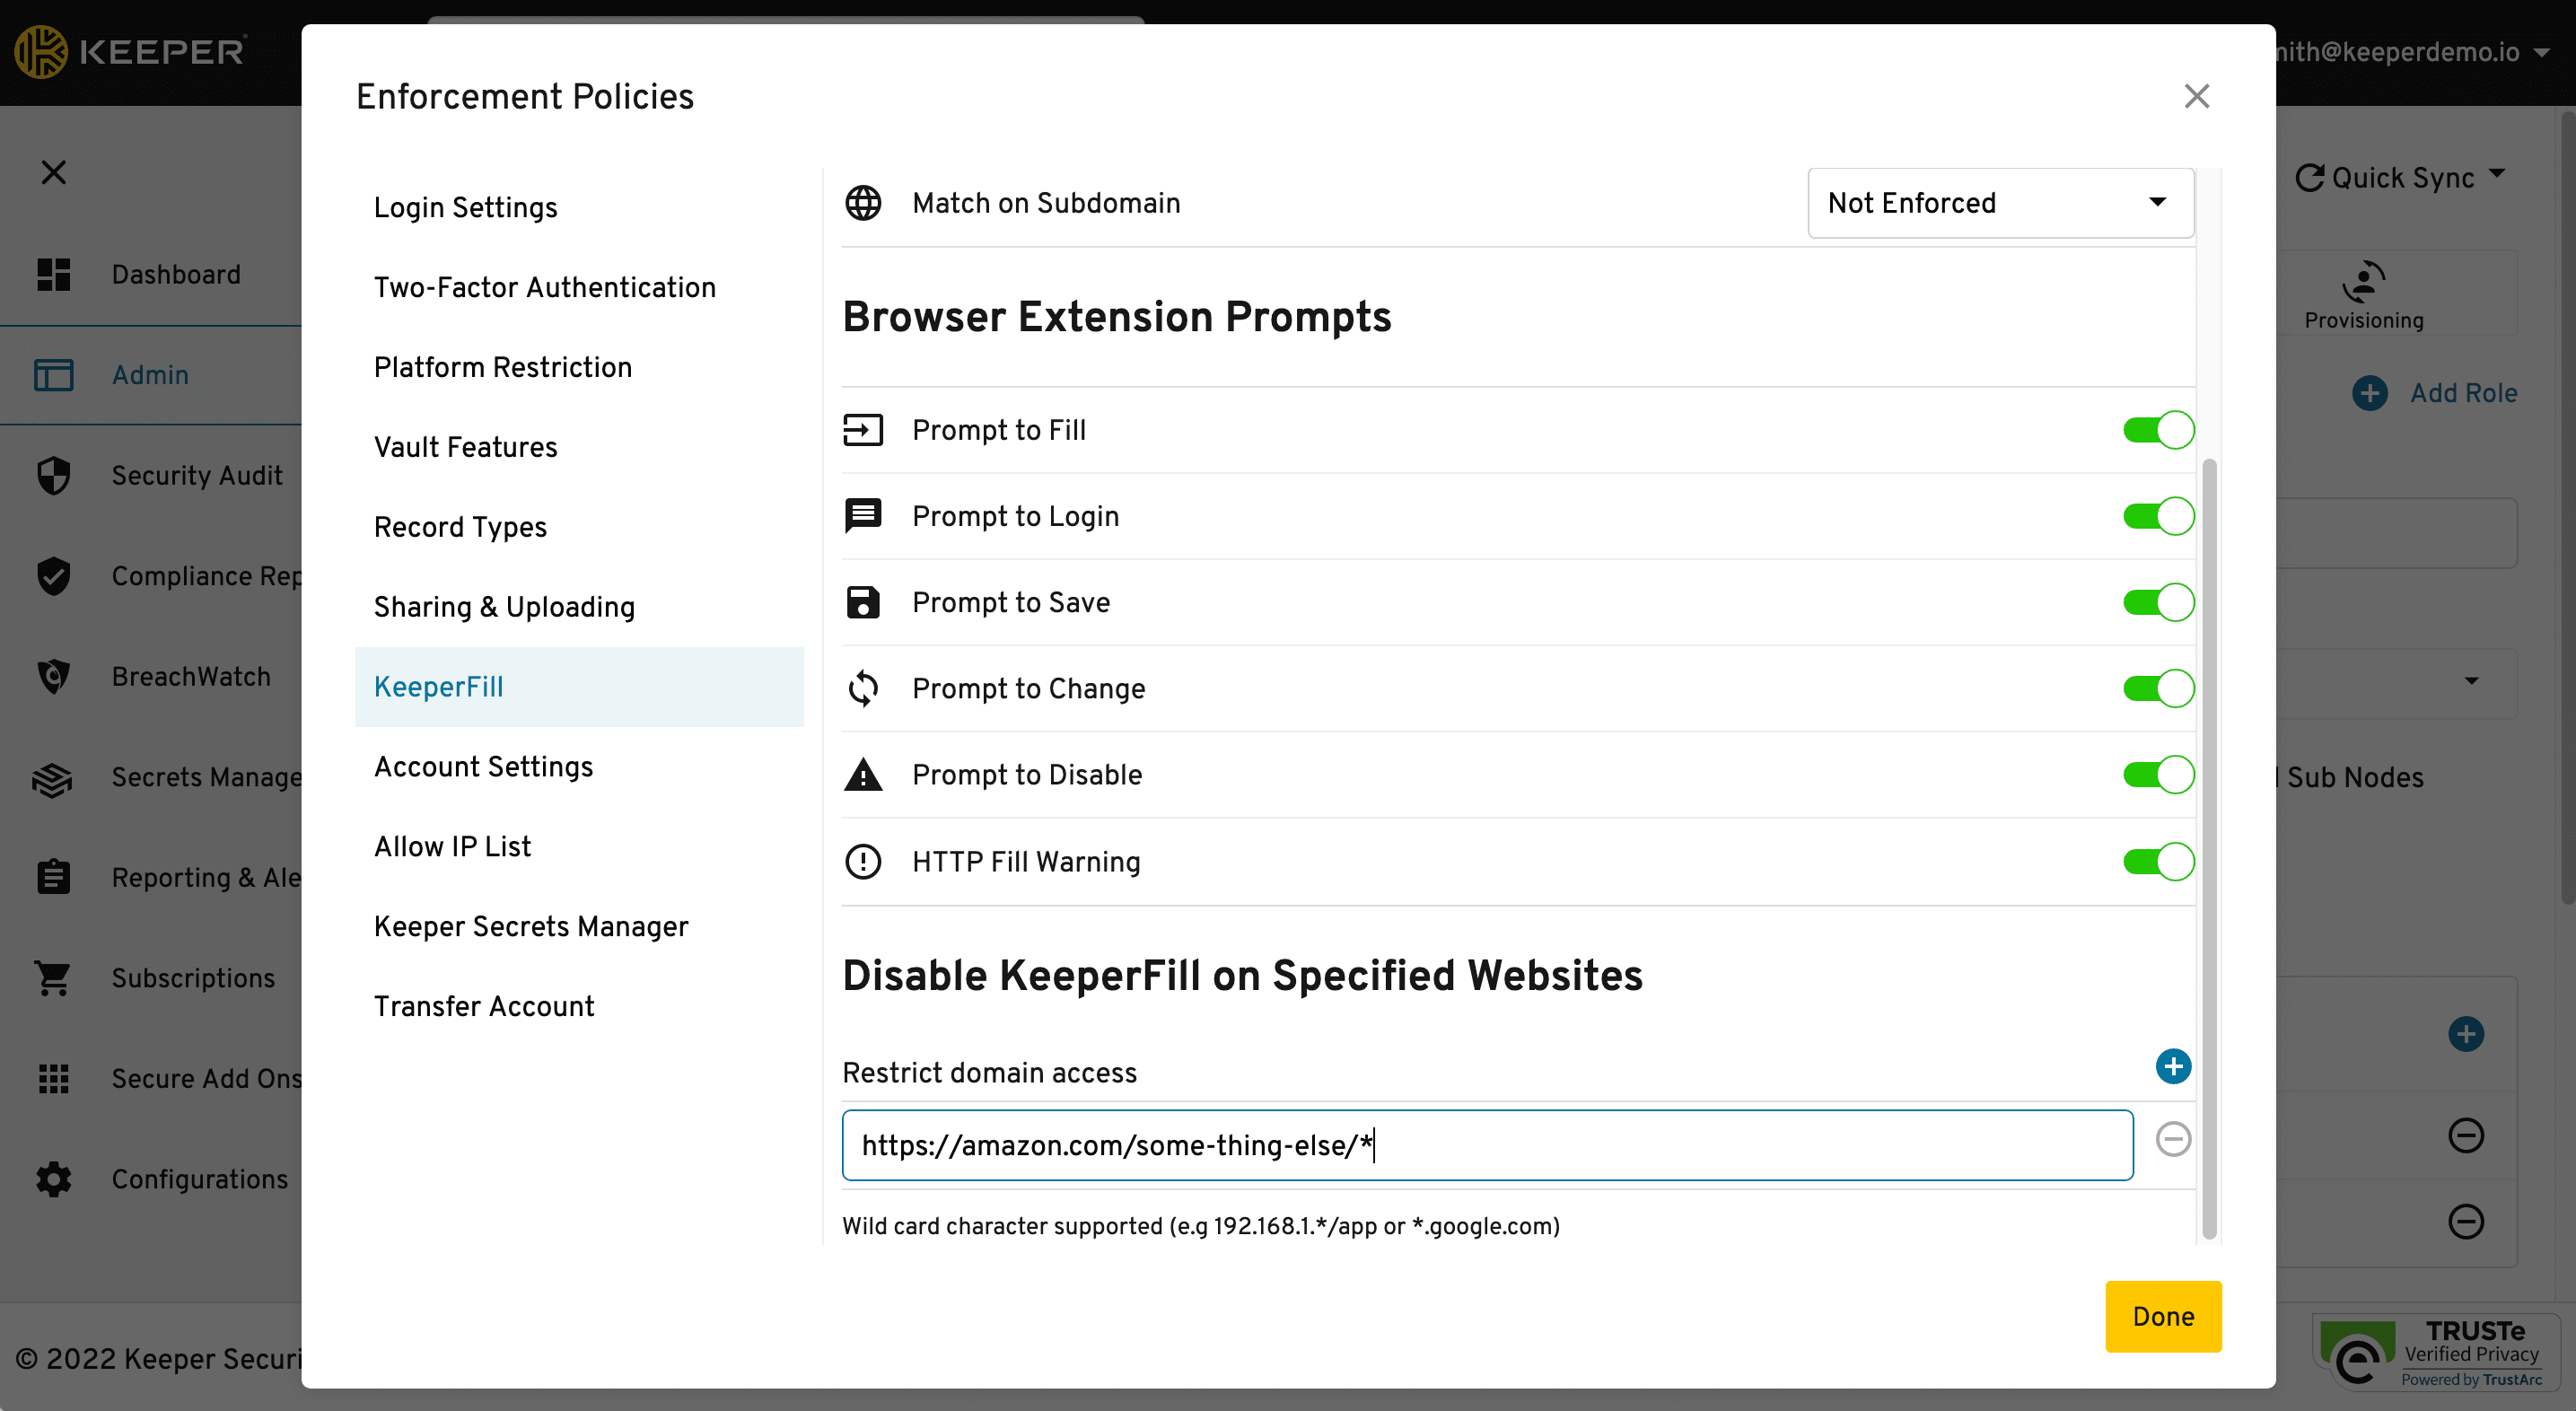Toggle the HTTP Fill Warning switch
The image size is (2576, 1411).
(2158, 861)
